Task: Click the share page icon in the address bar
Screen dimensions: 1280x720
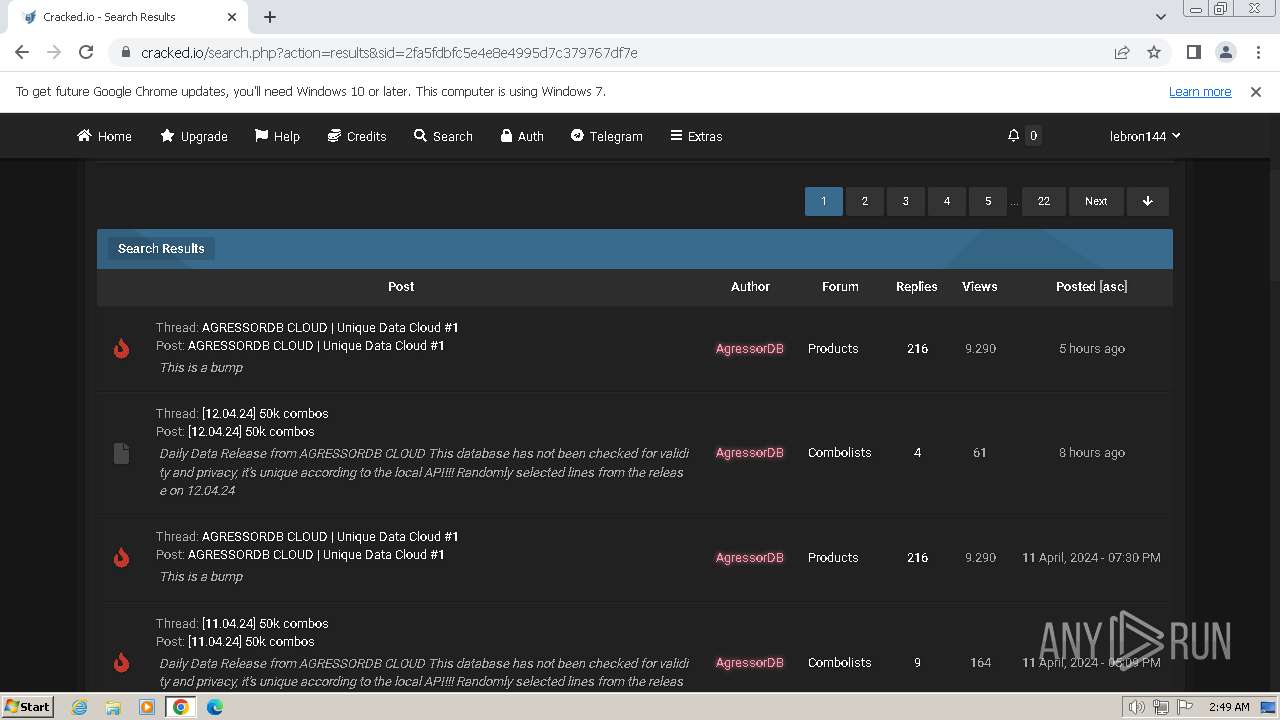Action: click(1122, 52)
